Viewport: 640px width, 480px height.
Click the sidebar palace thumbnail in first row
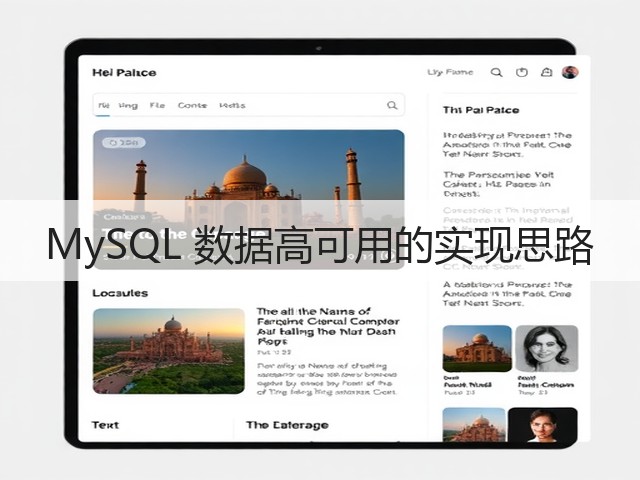[477, 348]
